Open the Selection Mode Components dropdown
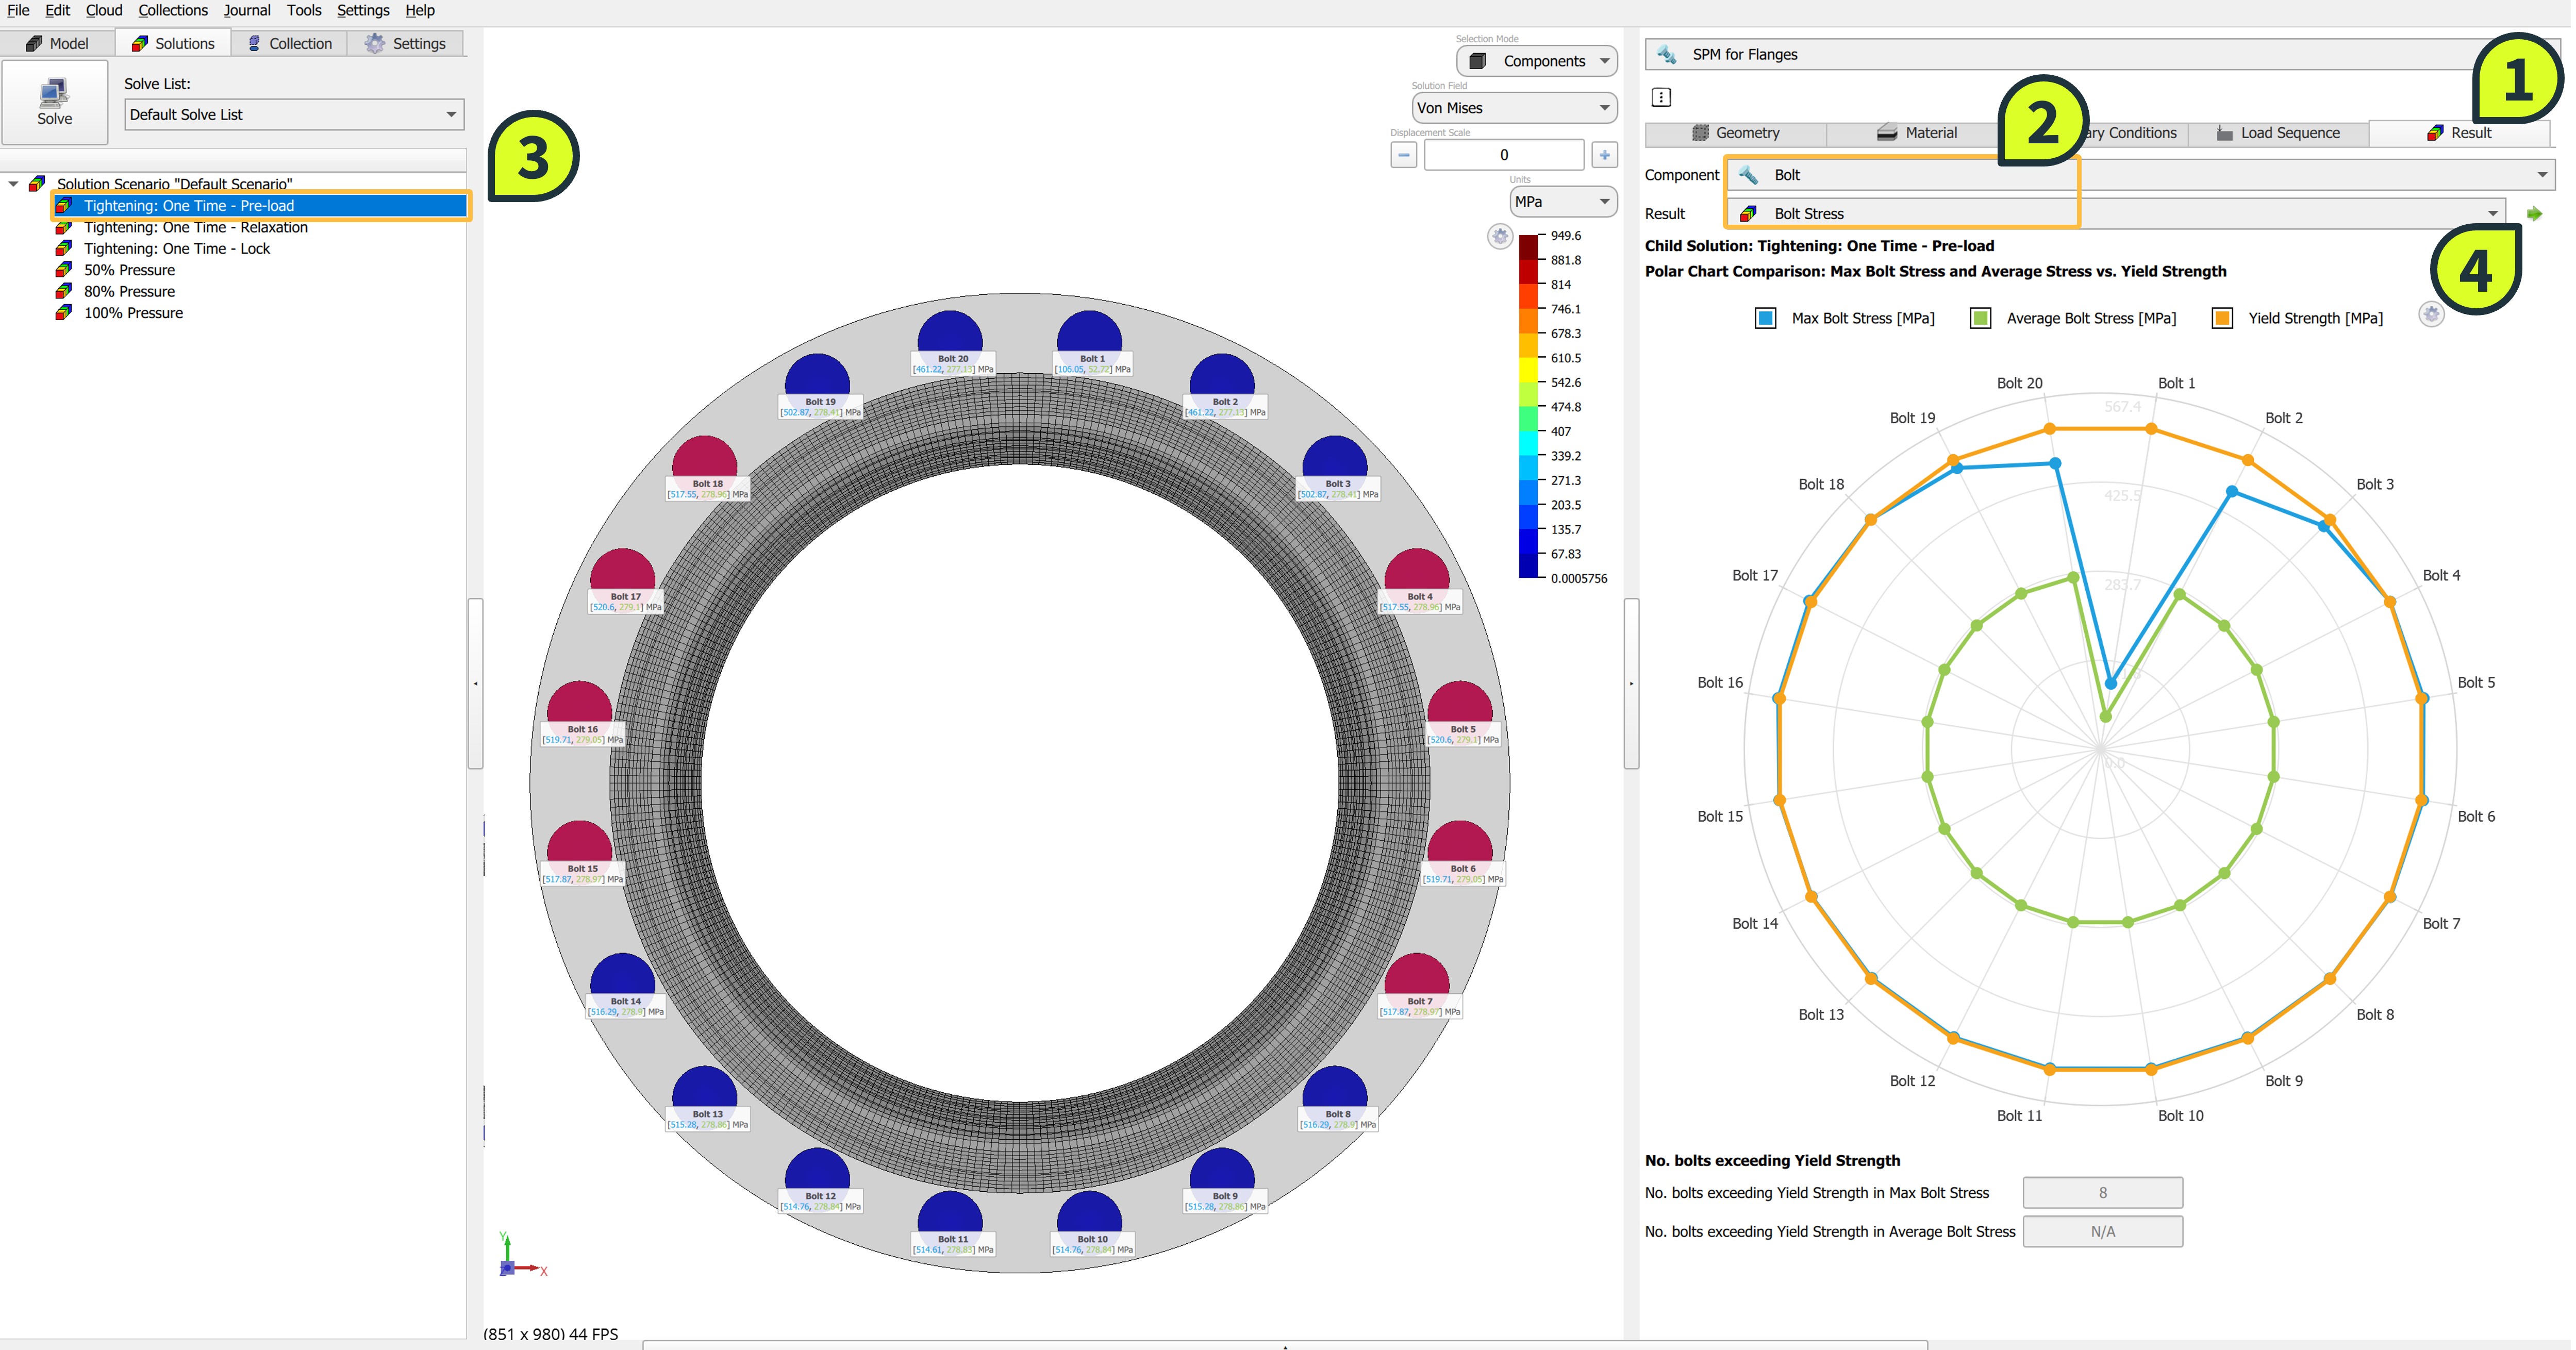The width and height of the screenshot is (2576, 1350). click(1536, 61)
